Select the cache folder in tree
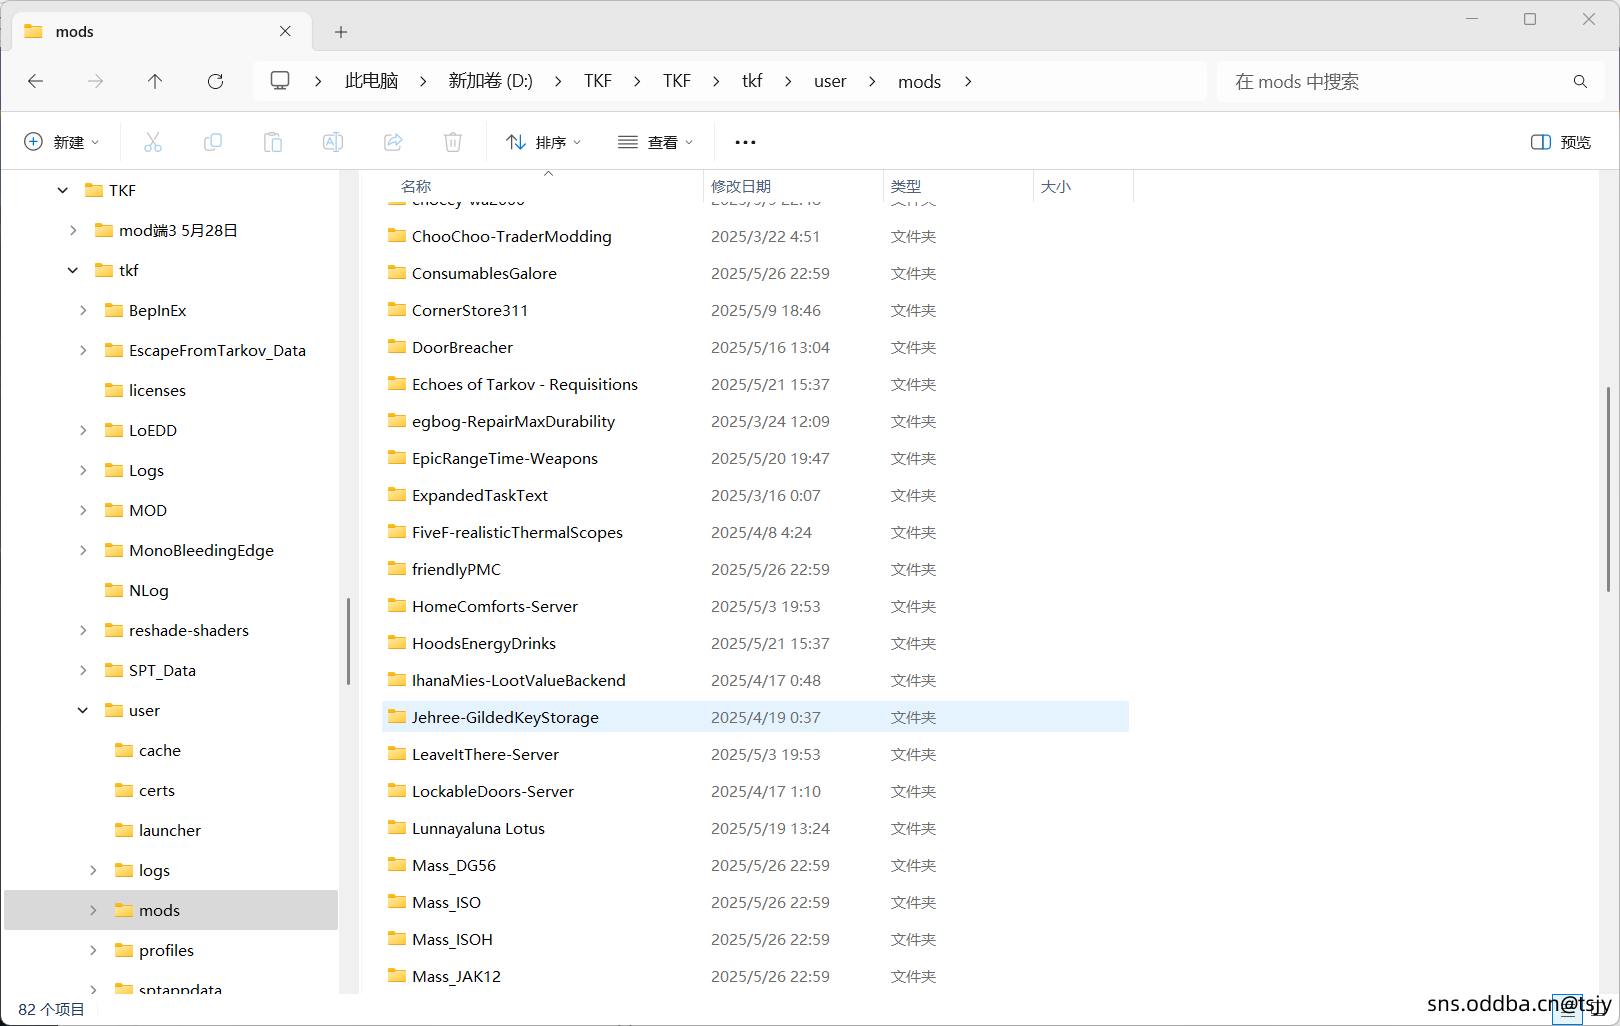 pyautogui.click(x=159, y=750)
